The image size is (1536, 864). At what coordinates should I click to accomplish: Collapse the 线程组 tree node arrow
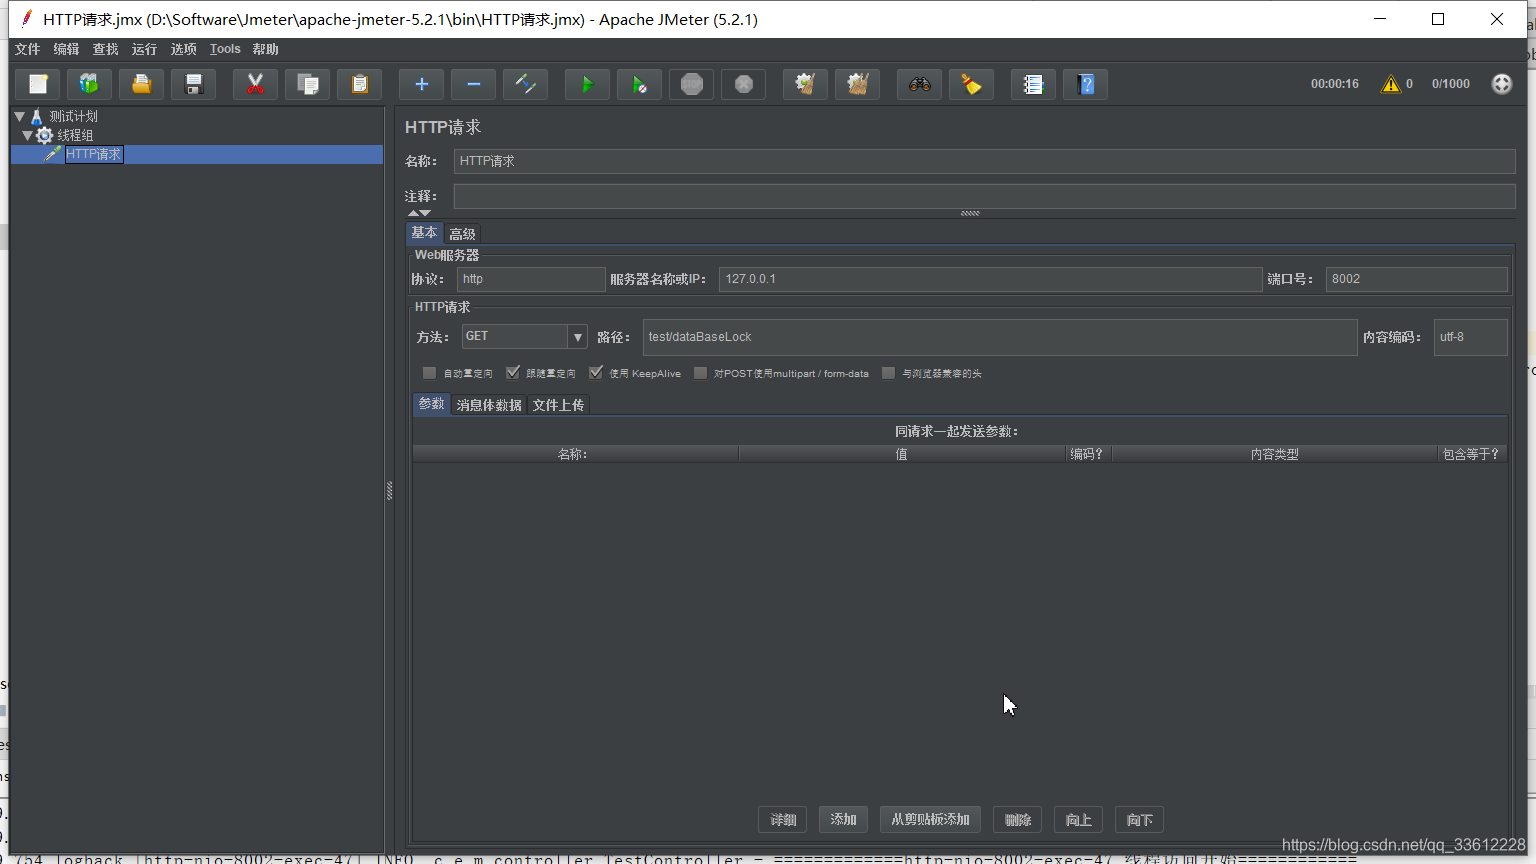(27, 135)
